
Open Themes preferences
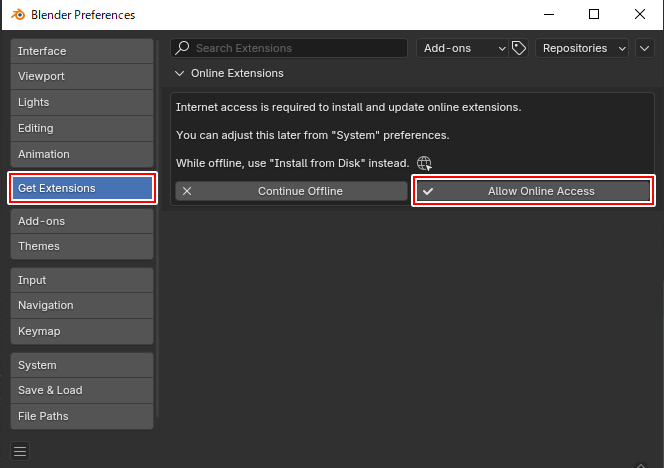click(x=82, y=246)
